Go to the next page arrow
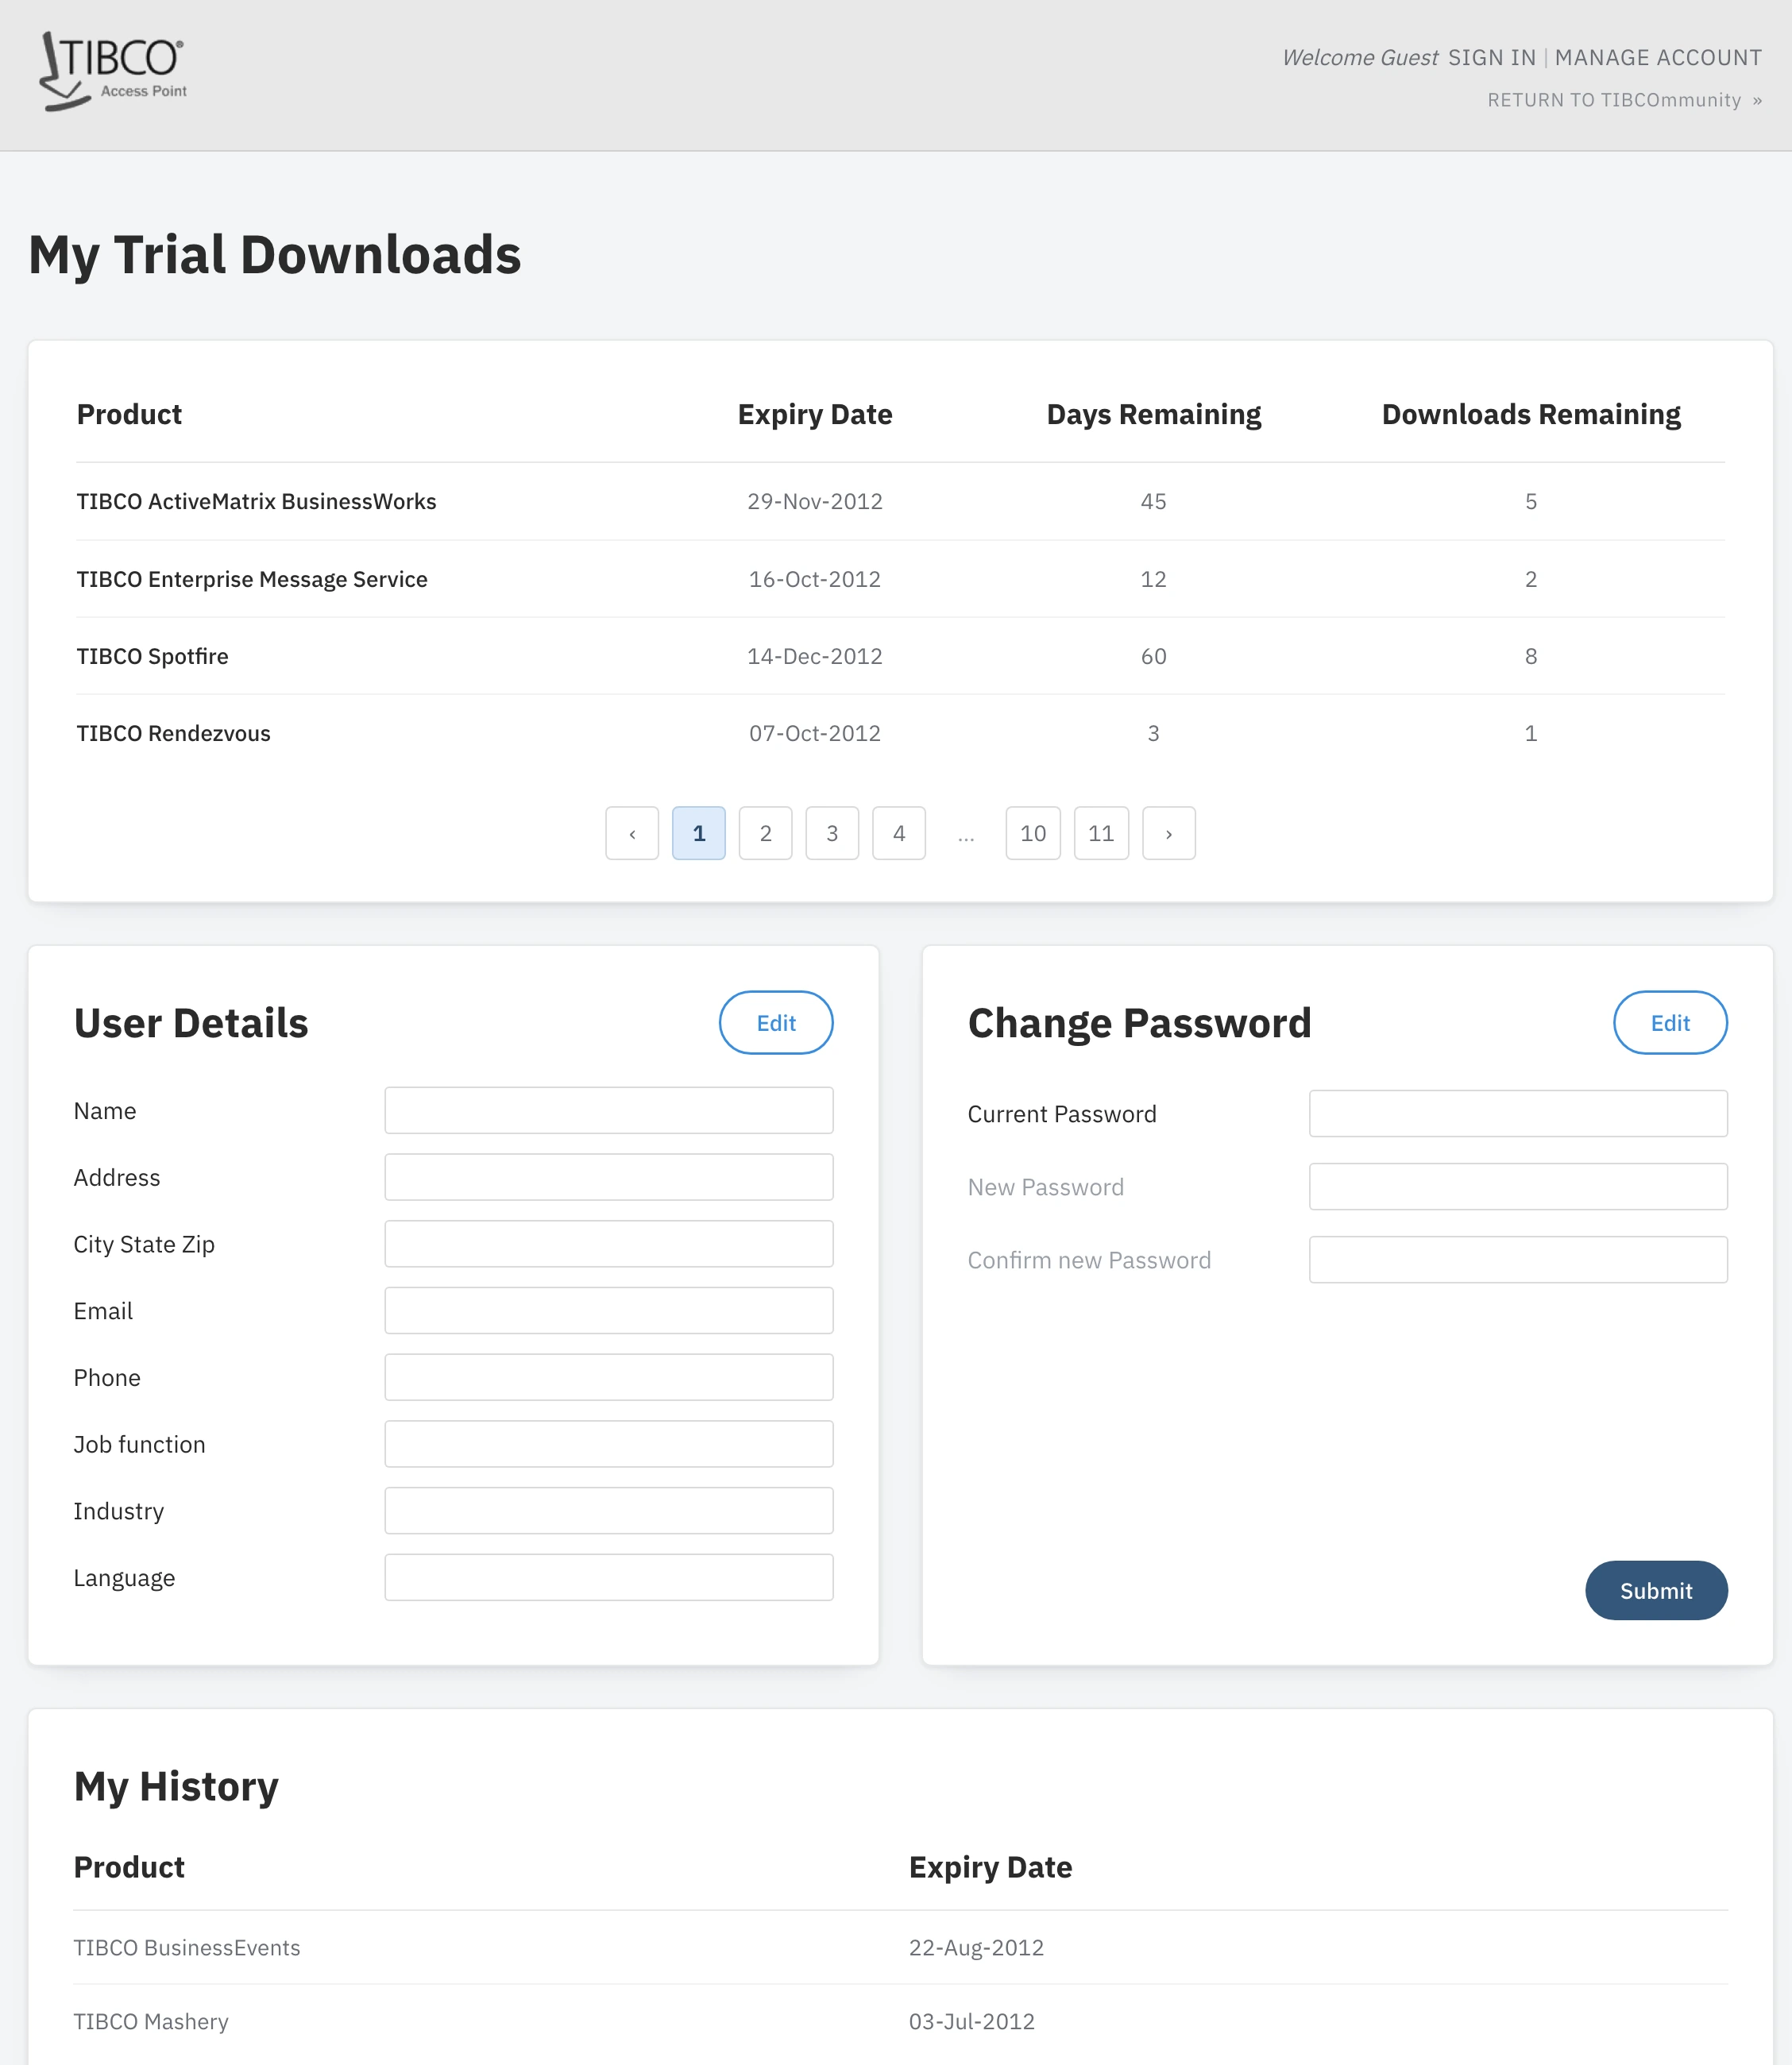The height and width of the screenshot is (2065, 1792). point(1169,833)
